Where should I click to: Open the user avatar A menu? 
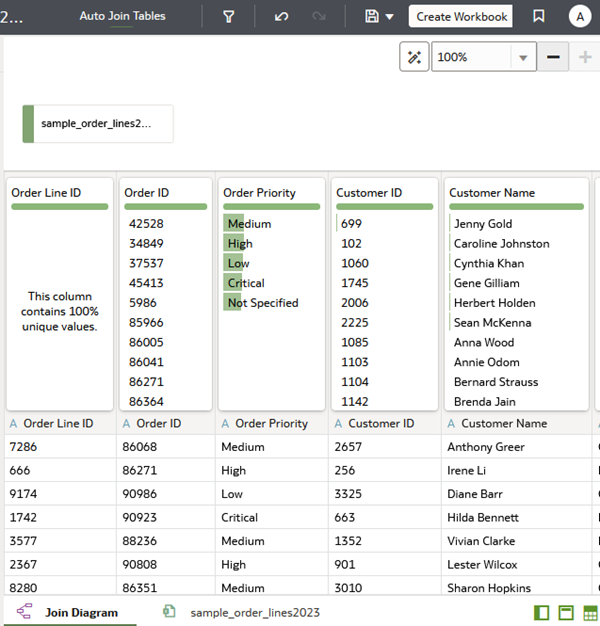tap(580, 17)
